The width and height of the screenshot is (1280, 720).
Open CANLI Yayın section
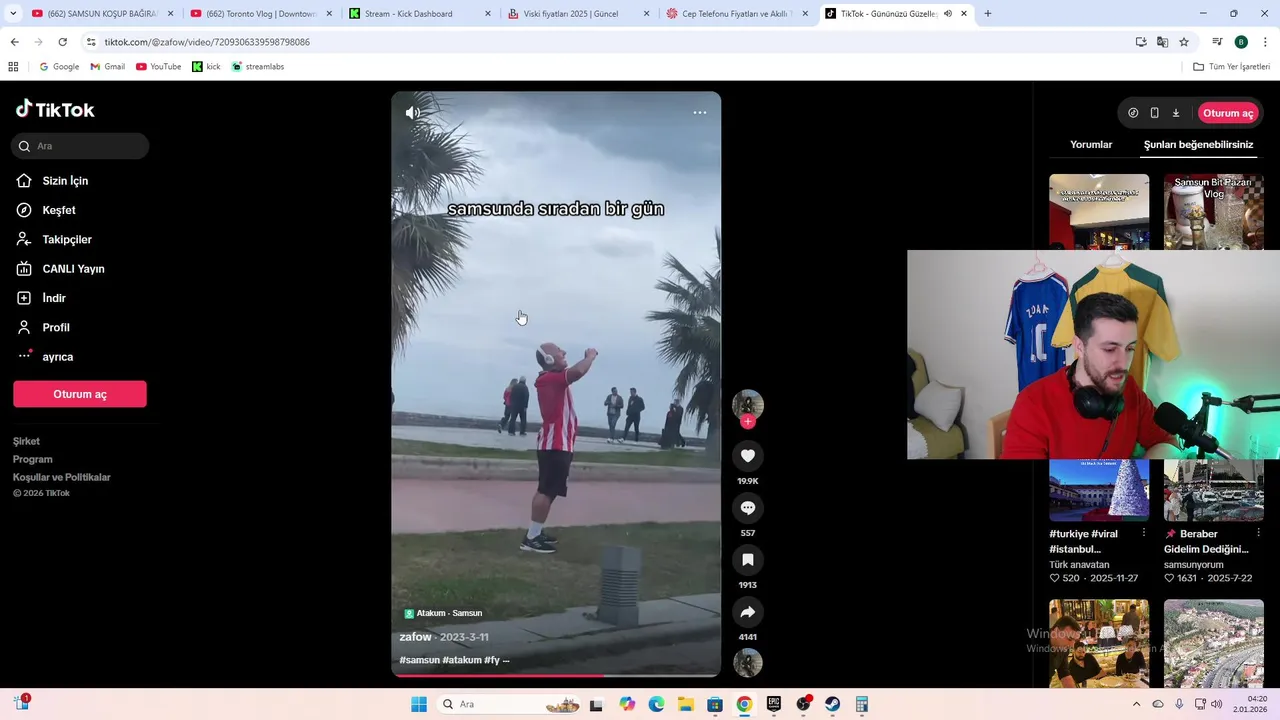pyautogui.click(x=73, y=269)
